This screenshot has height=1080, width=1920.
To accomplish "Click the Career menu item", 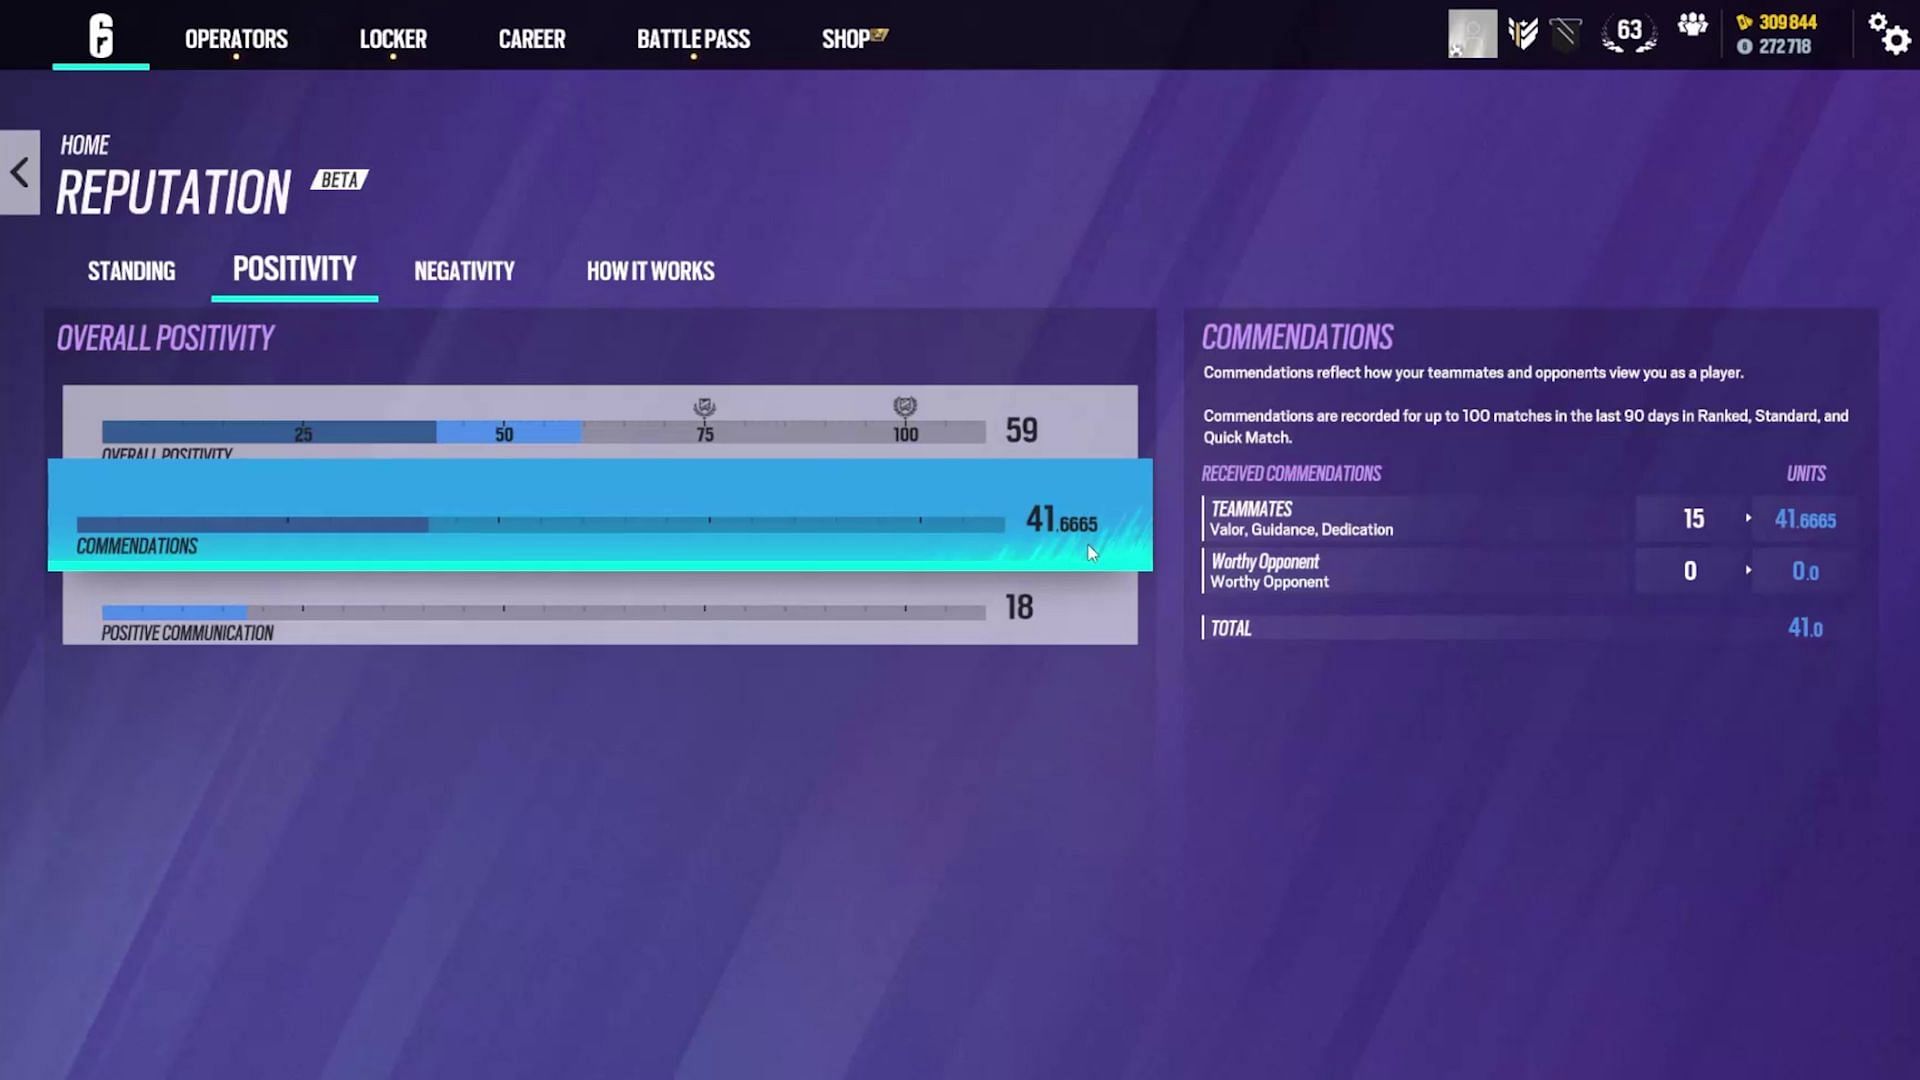I will [531, 38].
